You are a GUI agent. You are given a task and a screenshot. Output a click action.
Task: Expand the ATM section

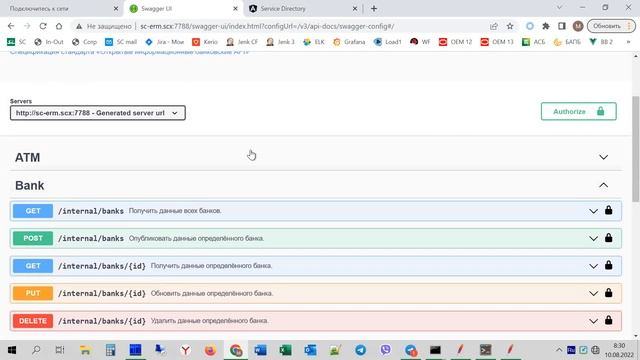[603, 157]
